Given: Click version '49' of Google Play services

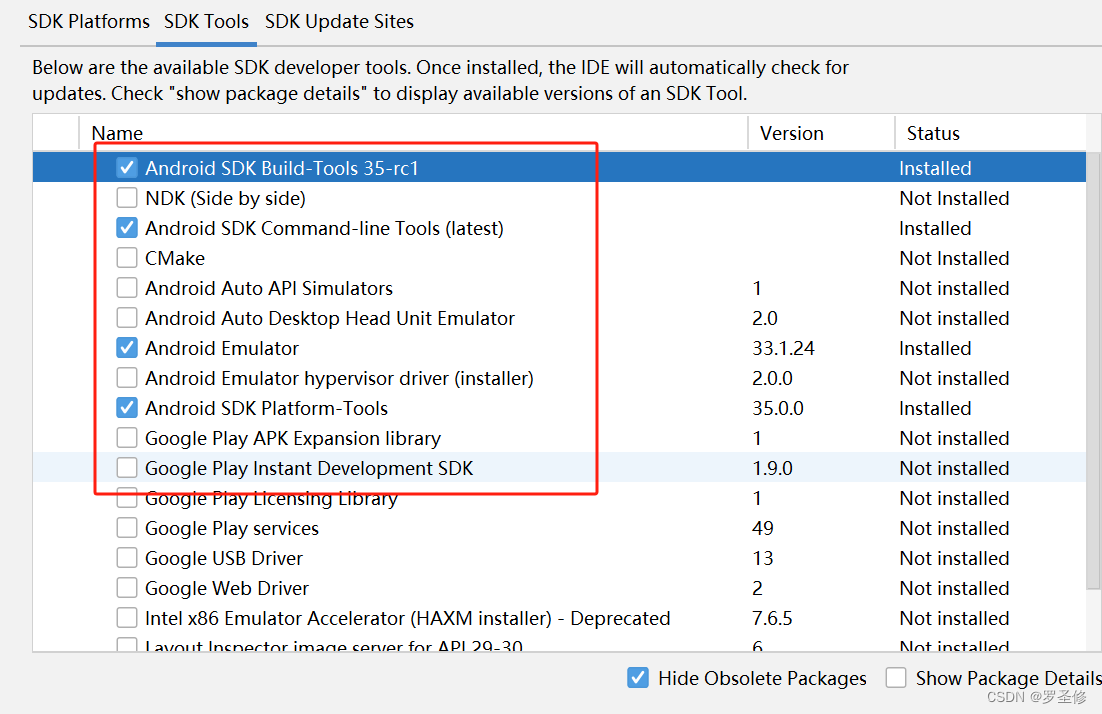Looking at the screenshot, I should click(763, 528).
